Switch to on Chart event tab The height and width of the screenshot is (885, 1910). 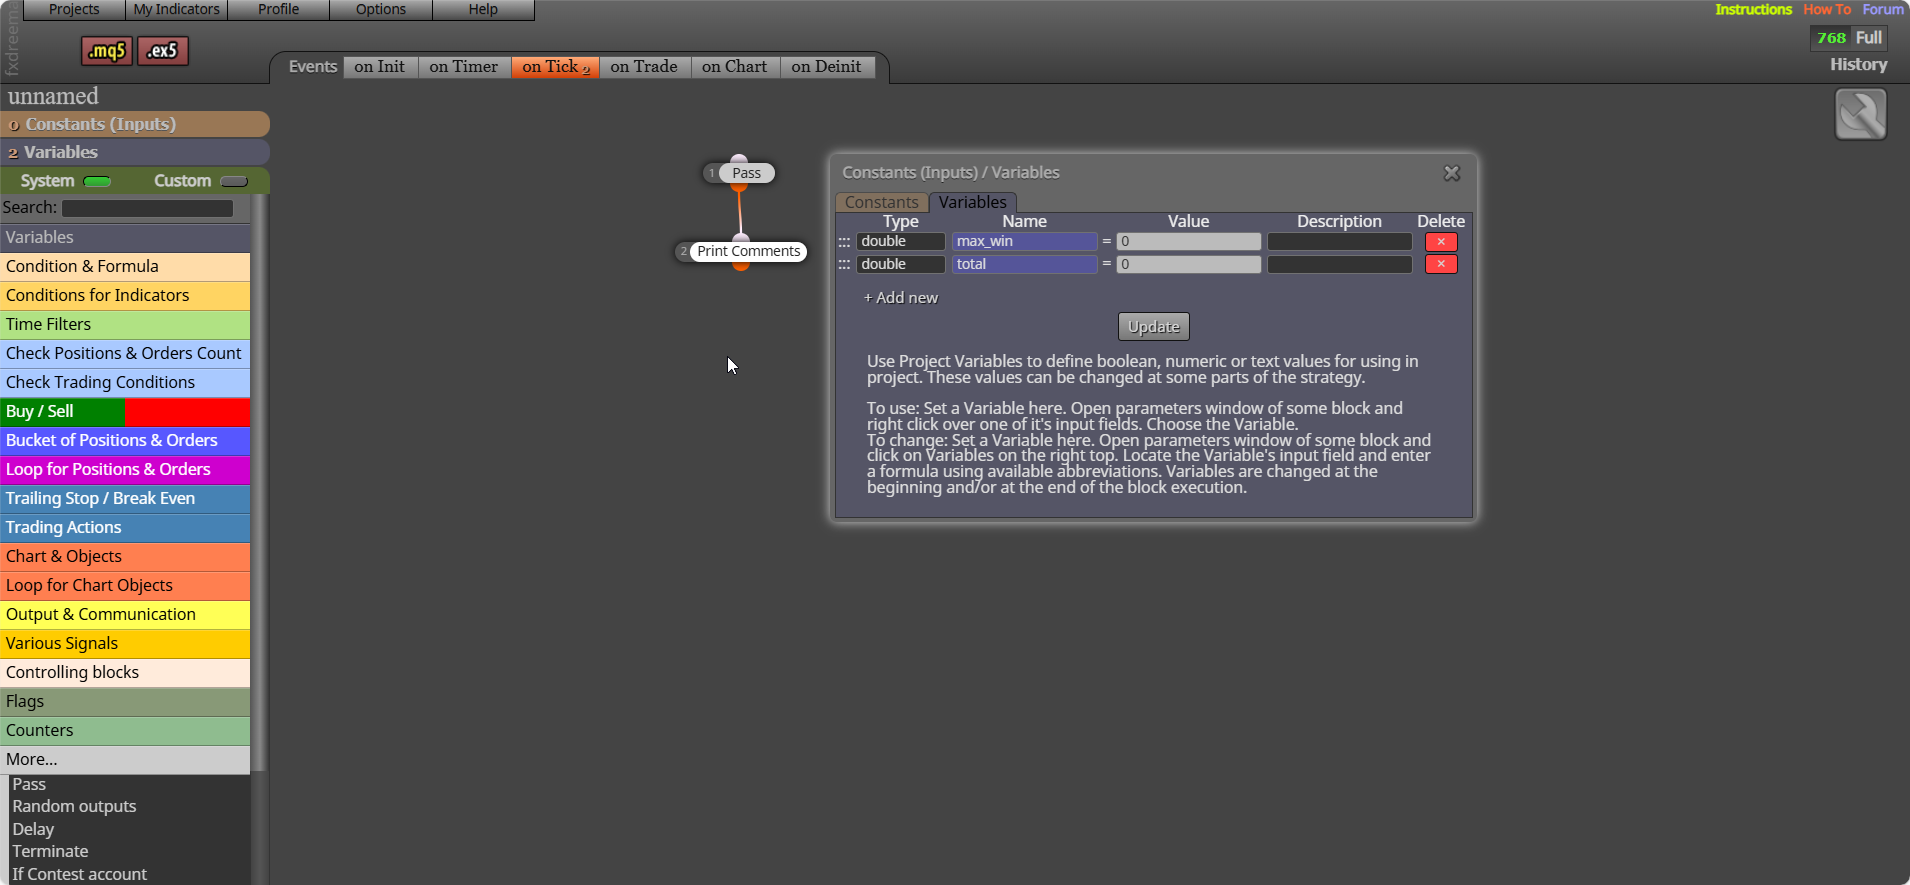735,67
